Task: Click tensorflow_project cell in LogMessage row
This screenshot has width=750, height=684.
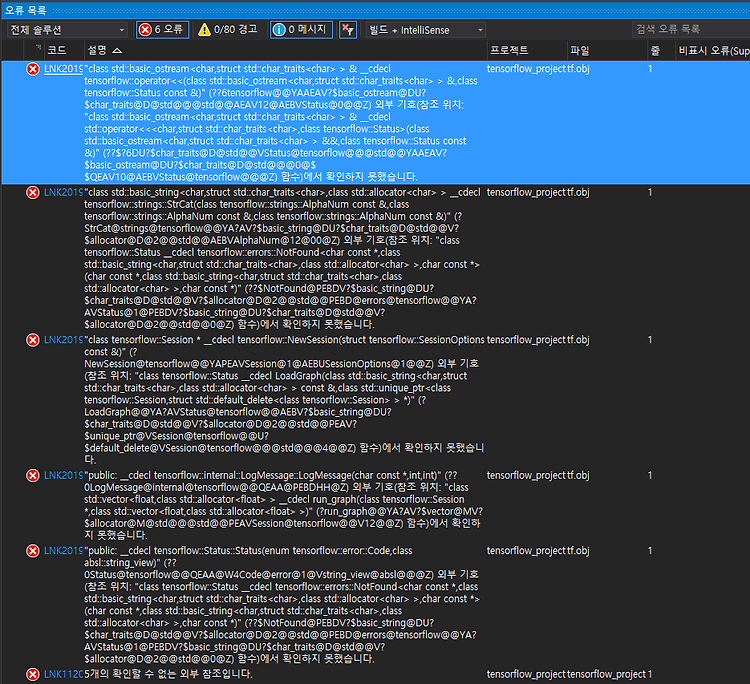Action: (x=526, y=475)
